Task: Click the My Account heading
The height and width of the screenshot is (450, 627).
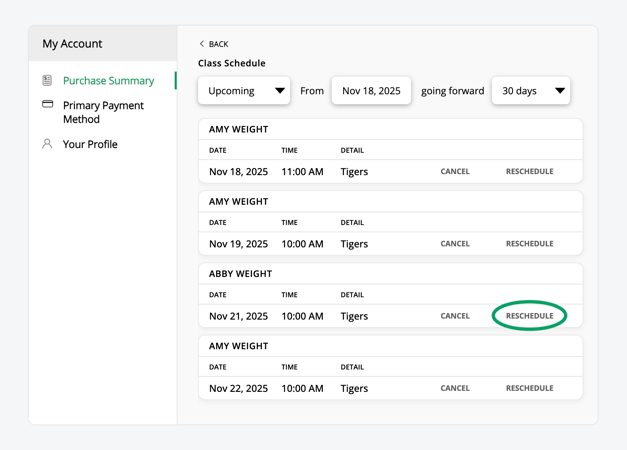Action: click(x=72, y=44)
